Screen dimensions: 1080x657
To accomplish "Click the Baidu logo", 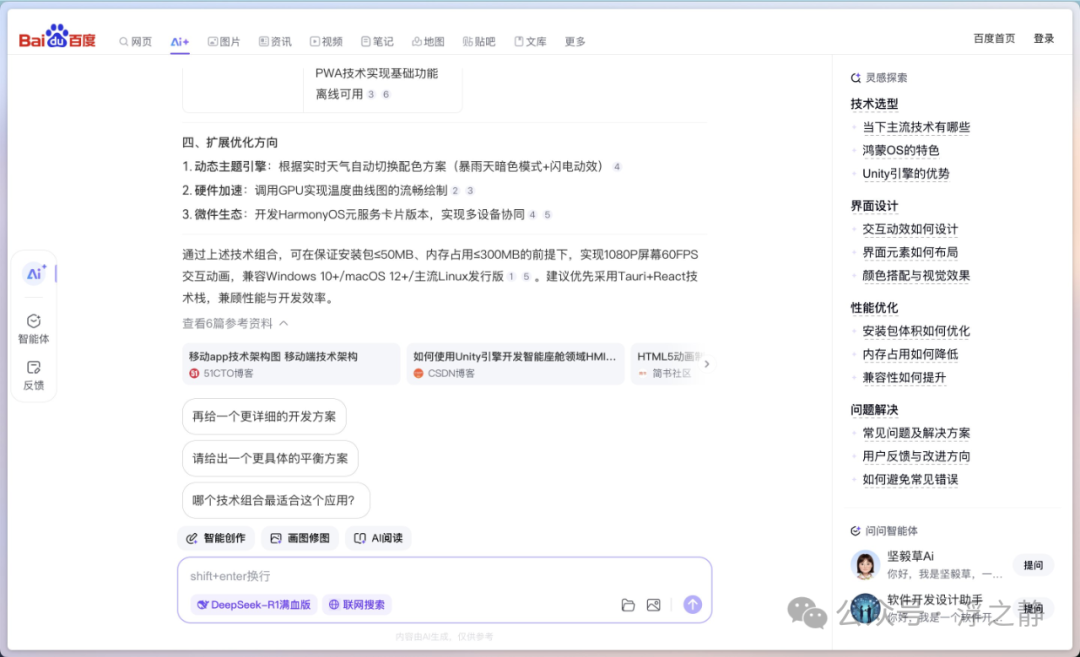I will click(57, 37).
